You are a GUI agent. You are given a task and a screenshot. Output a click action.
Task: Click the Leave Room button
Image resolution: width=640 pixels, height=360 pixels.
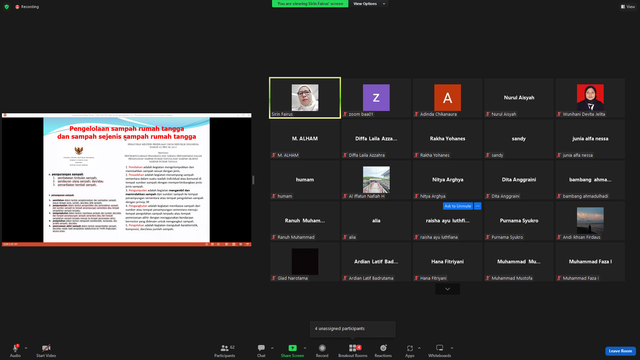(x=620, y=351)
